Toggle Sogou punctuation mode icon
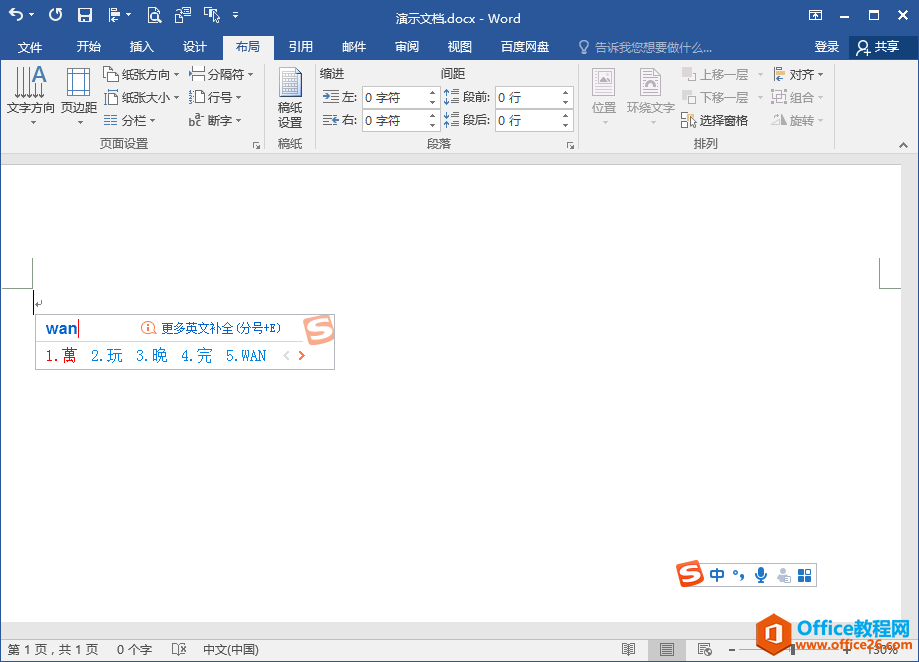Screen dimensions: 919x662 [738, 575]
